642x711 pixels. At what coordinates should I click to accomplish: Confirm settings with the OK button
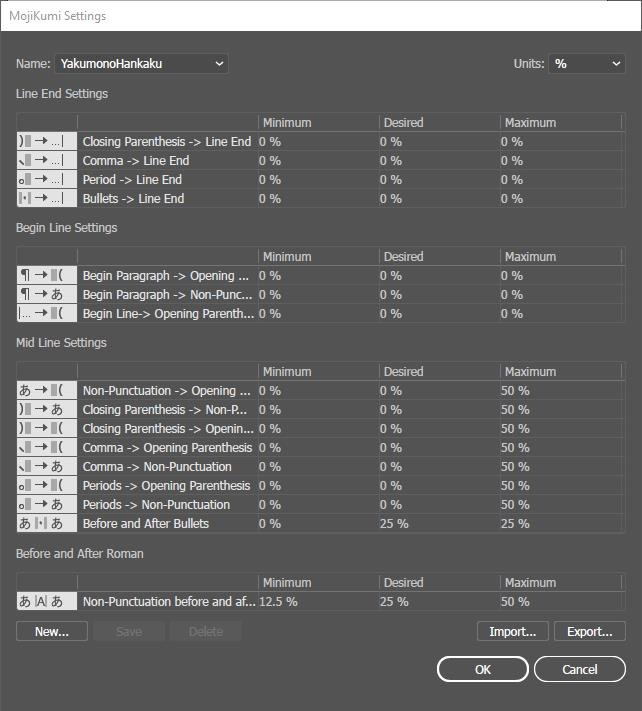click(483, 669)
